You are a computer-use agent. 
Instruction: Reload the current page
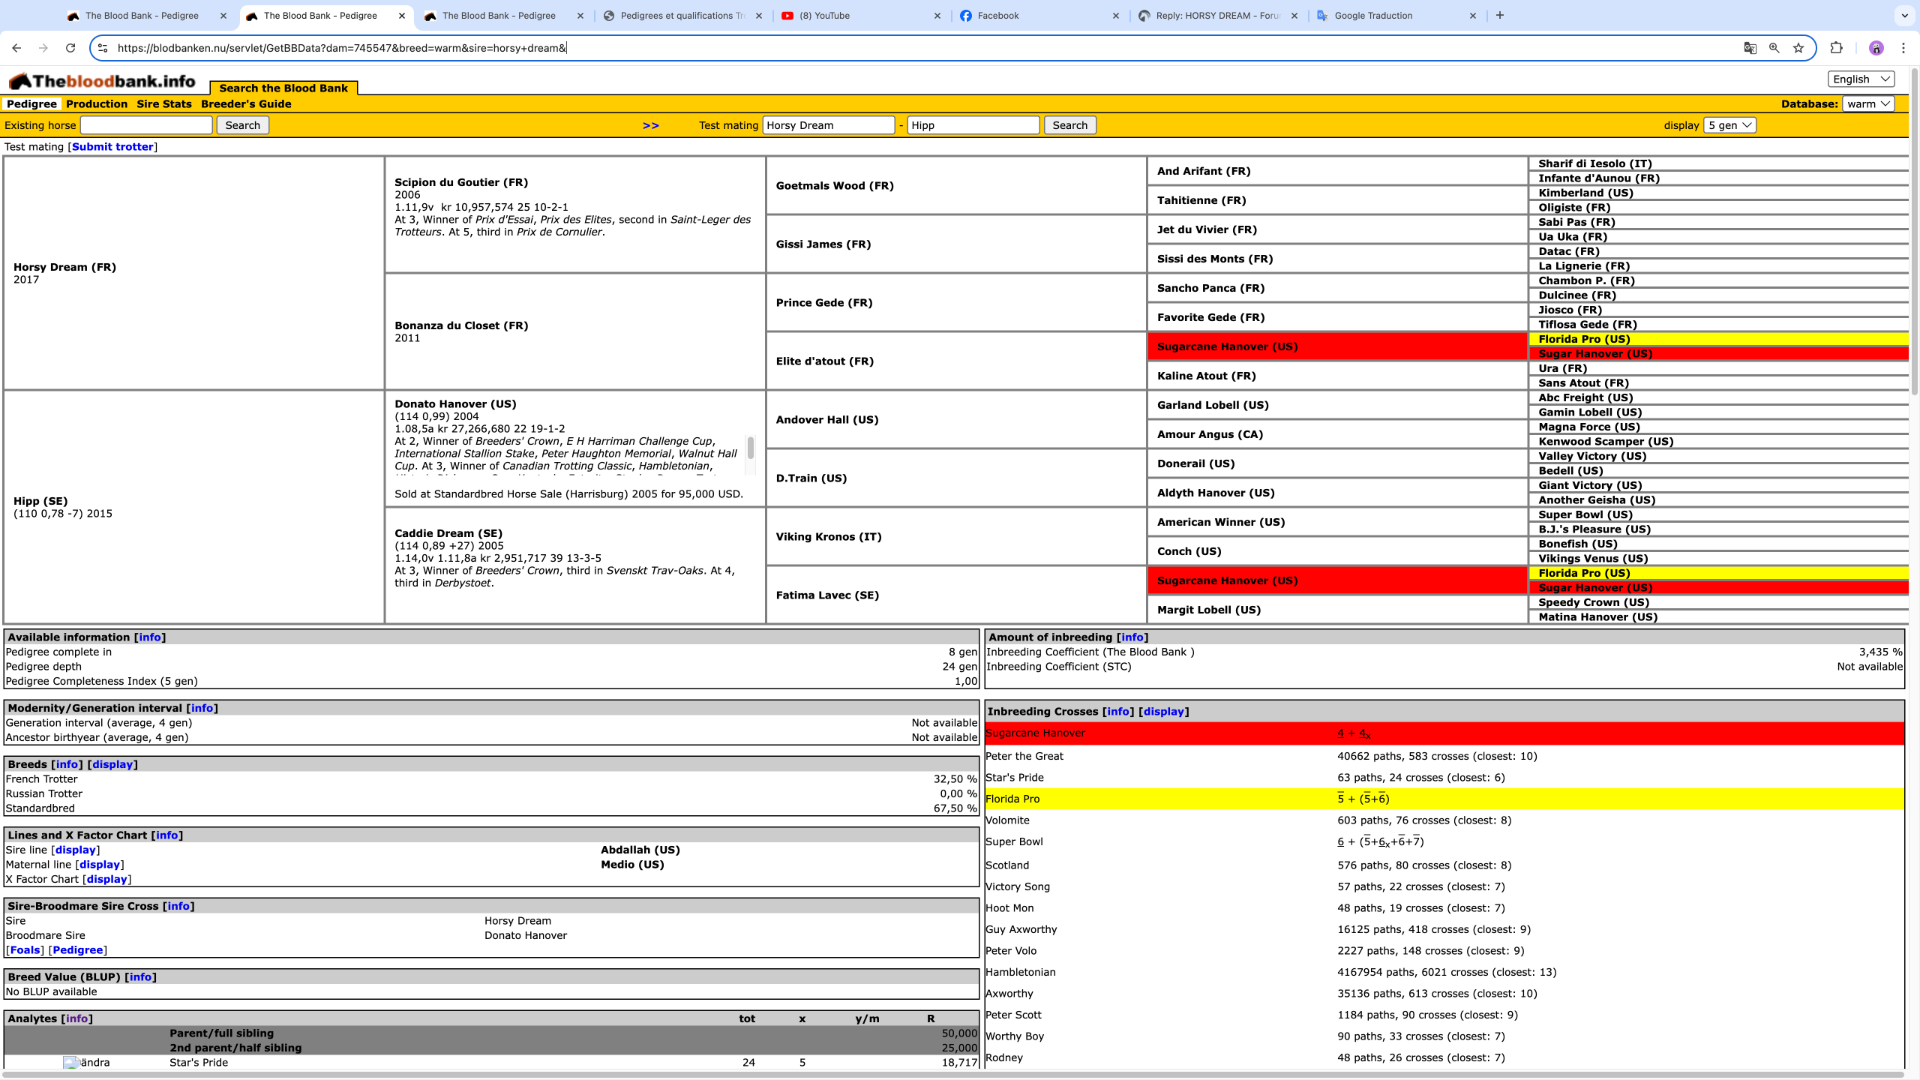pyautogui.click(x=70, y=48)
